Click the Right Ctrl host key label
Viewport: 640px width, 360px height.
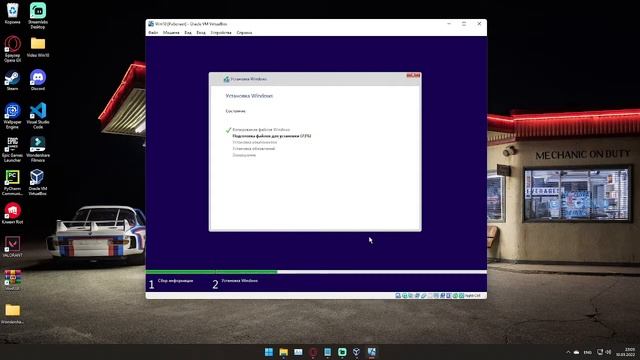[x=473, y=296]
